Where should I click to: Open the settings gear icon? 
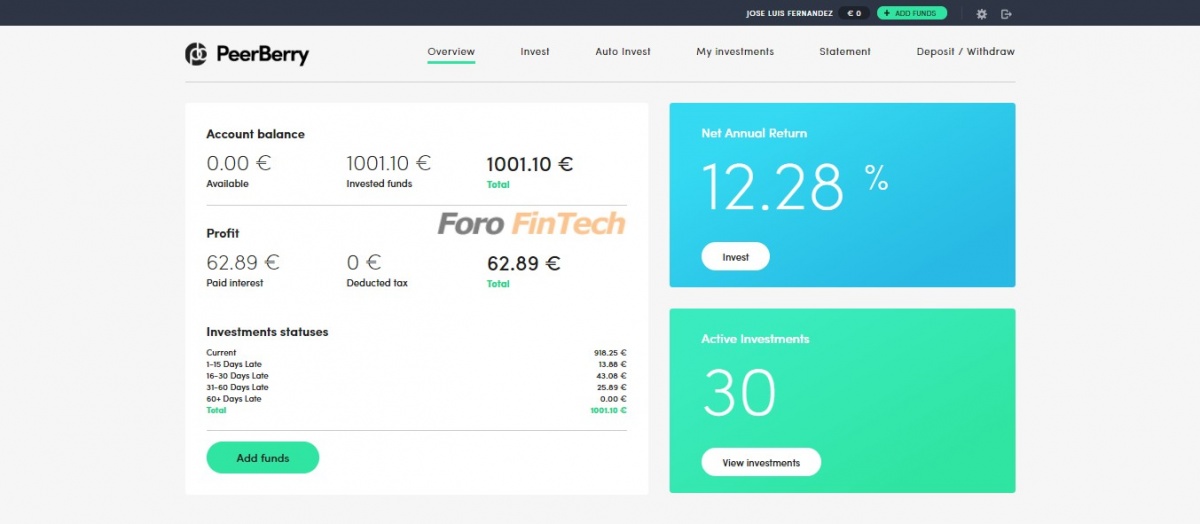point(981,14)
